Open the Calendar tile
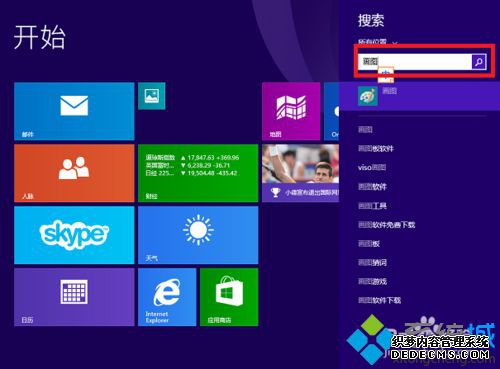 click(x=74, y=297)
